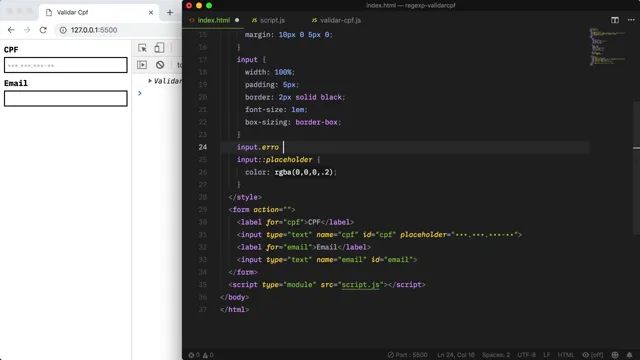Open the feedback smiley in status bar
Viewport: 640px width, 360px height.
tap(615, 355)
